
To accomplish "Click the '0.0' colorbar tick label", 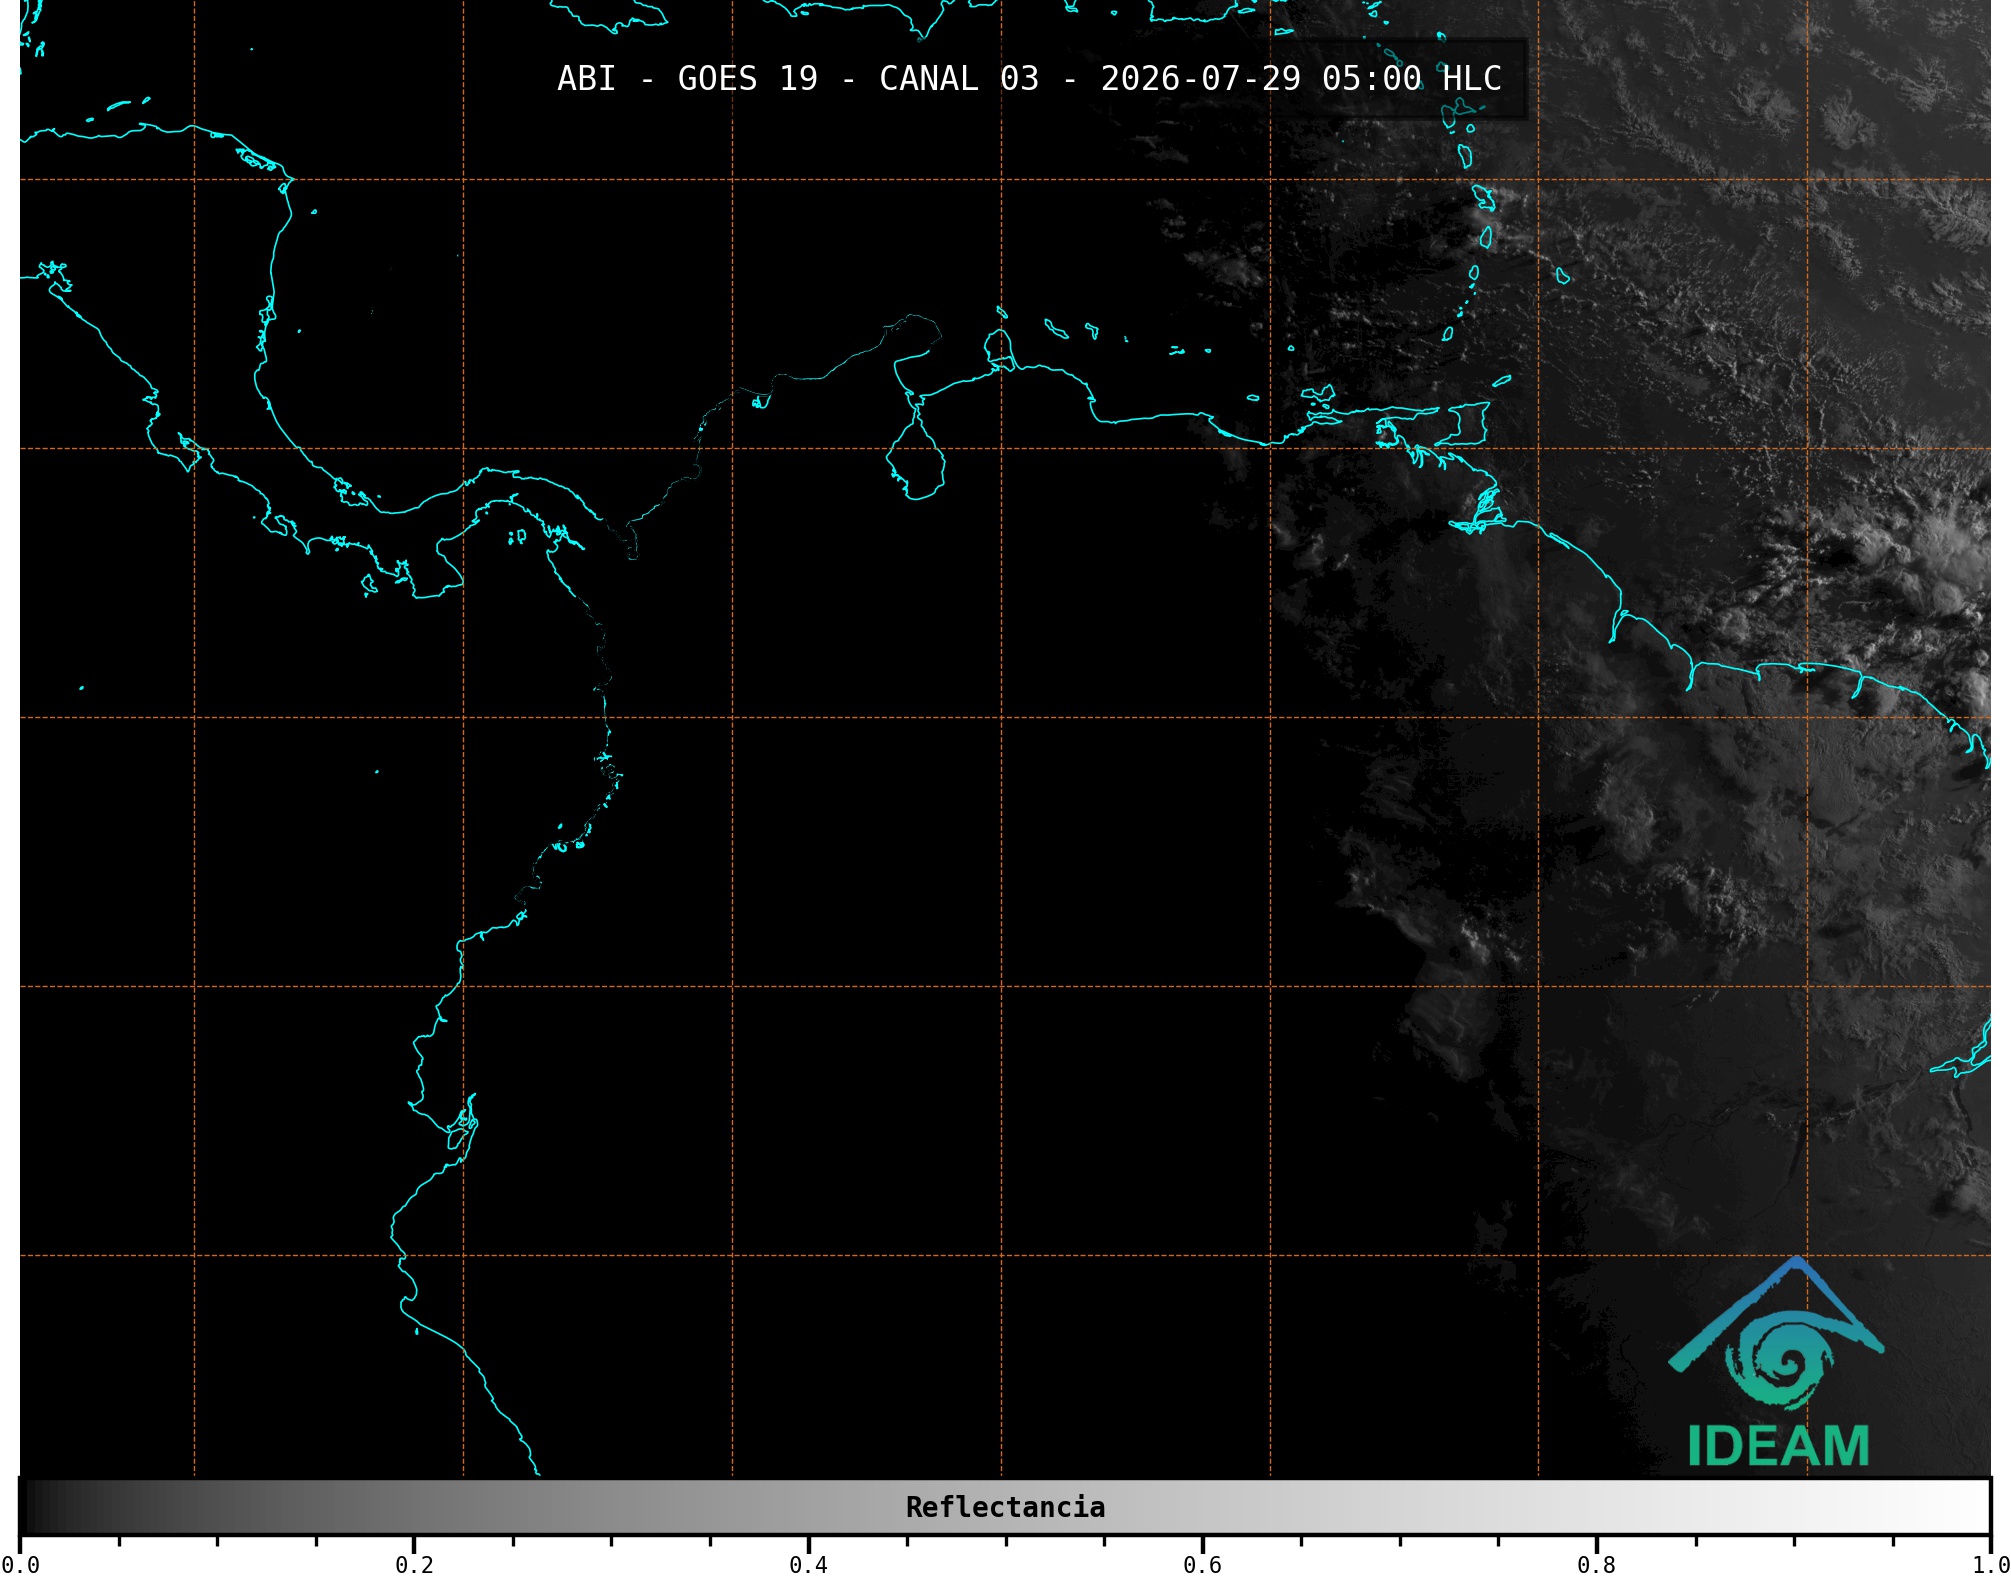I will pos(20,1565).
